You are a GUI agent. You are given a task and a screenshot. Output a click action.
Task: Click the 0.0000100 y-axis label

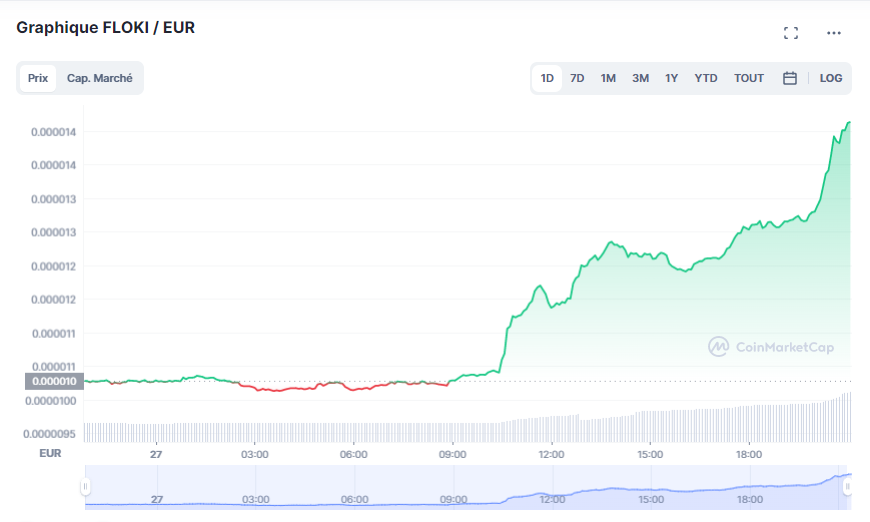50,401
